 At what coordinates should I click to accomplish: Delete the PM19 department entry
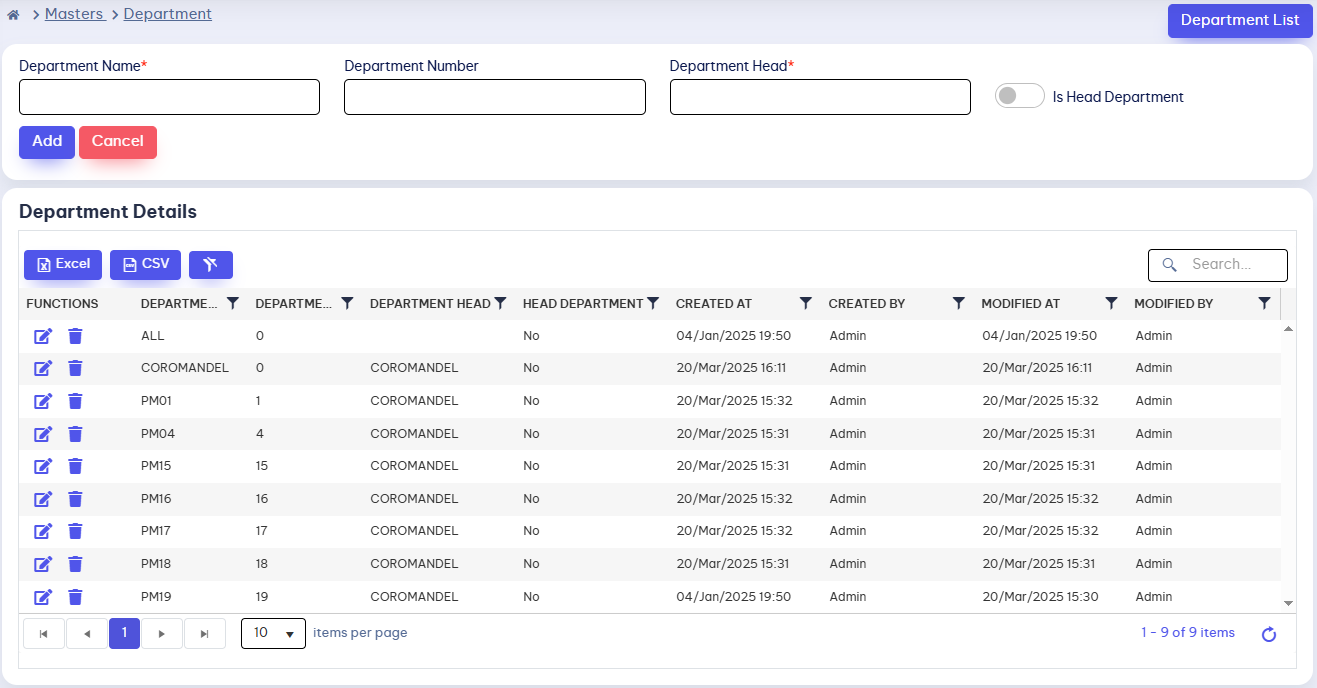coord(75,597)
